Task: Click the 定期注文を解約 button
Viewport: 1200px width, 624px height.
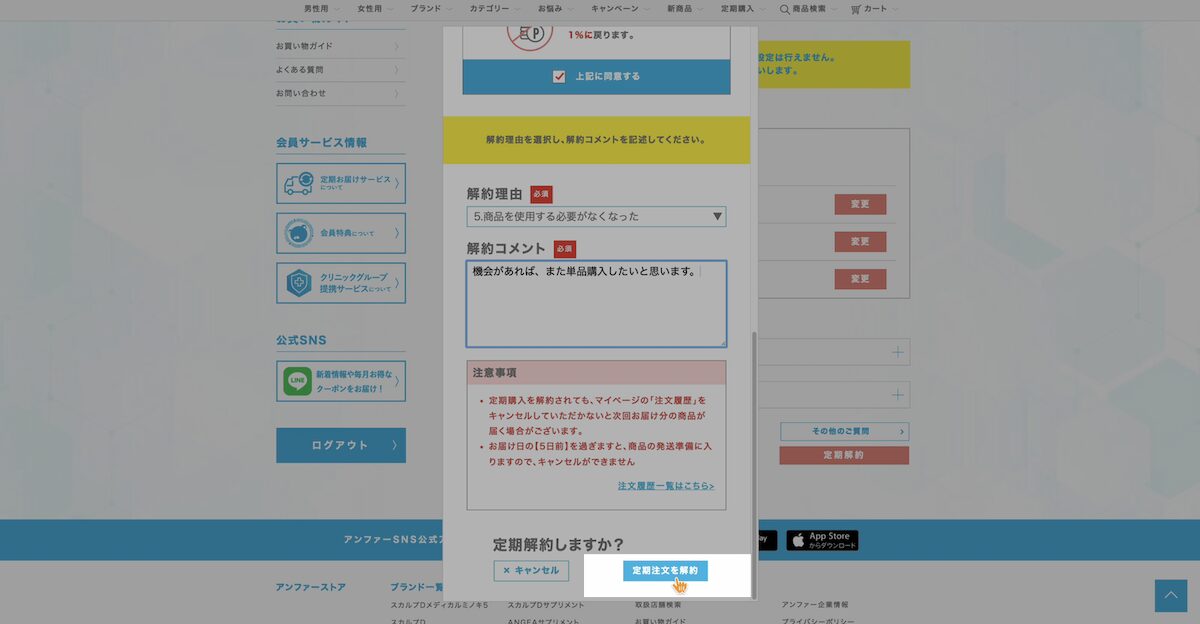Action: coord(666,570)
